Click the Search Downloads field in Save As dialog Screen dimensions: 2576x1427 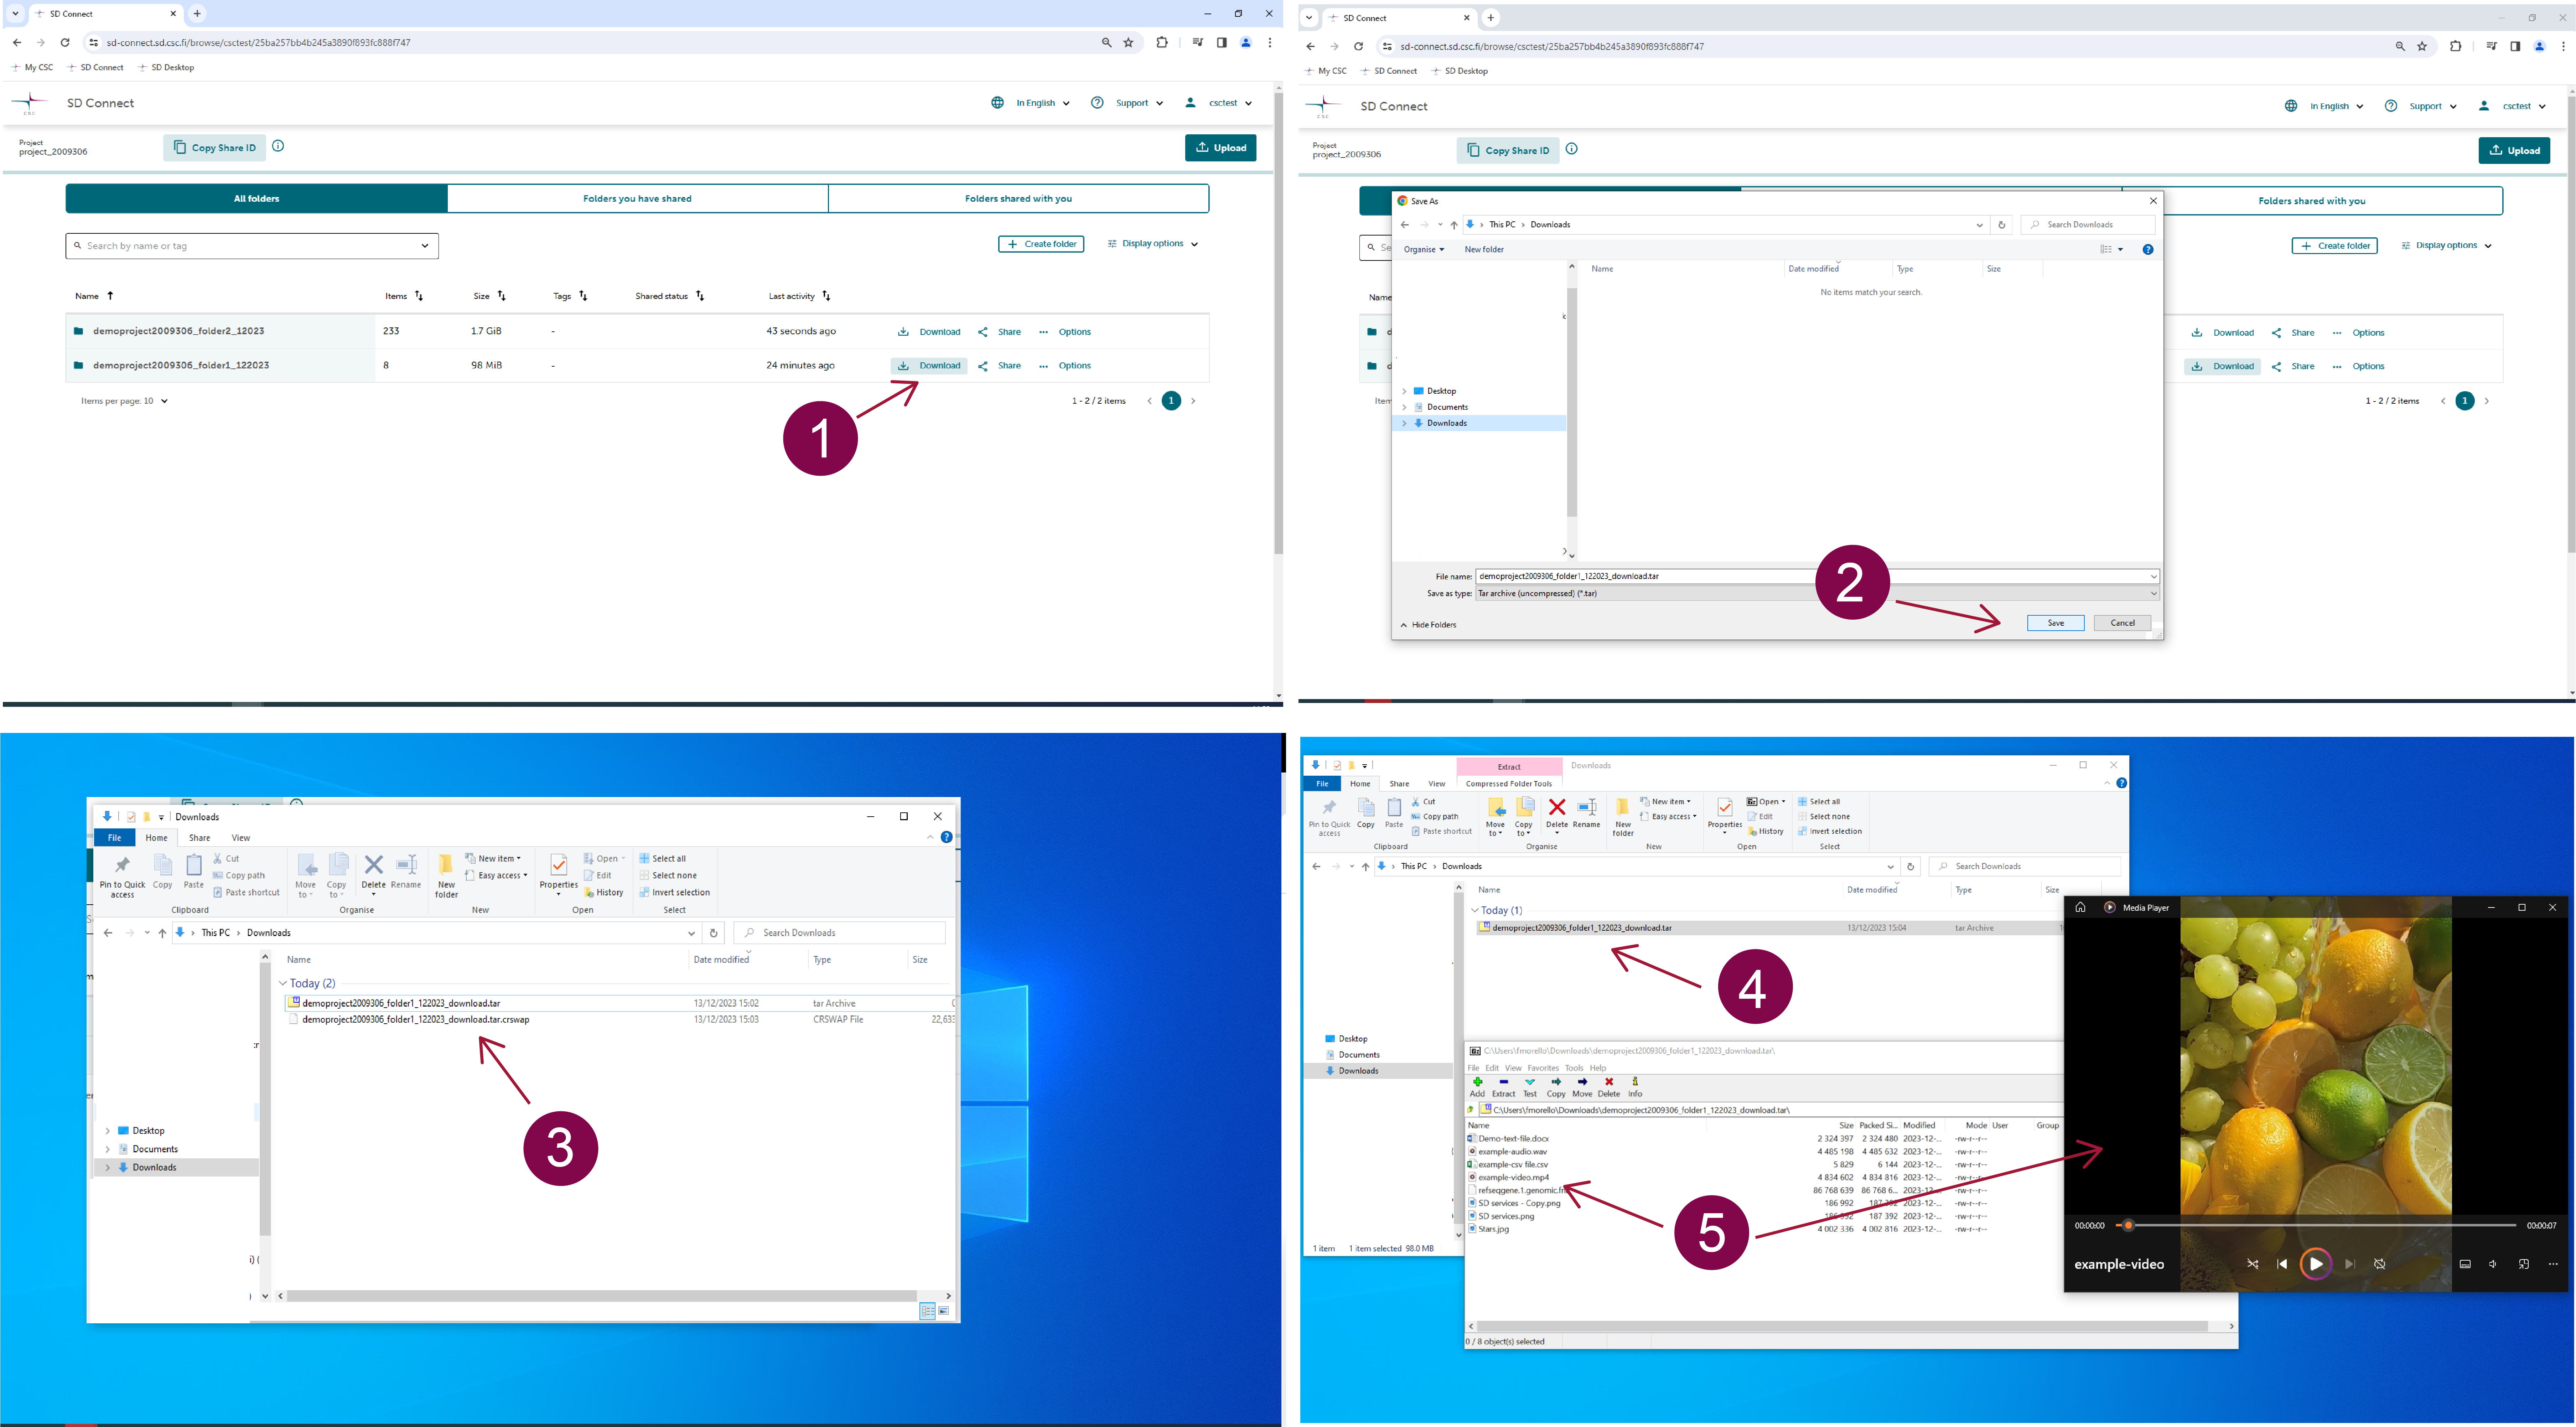point(2088,225)
